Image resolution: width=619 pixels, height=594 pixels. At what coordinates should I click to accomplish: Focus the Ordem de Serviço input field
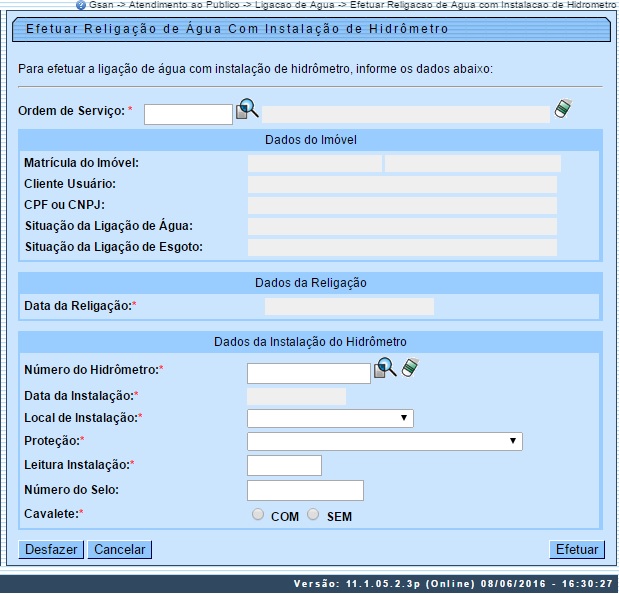coord(188,114)
